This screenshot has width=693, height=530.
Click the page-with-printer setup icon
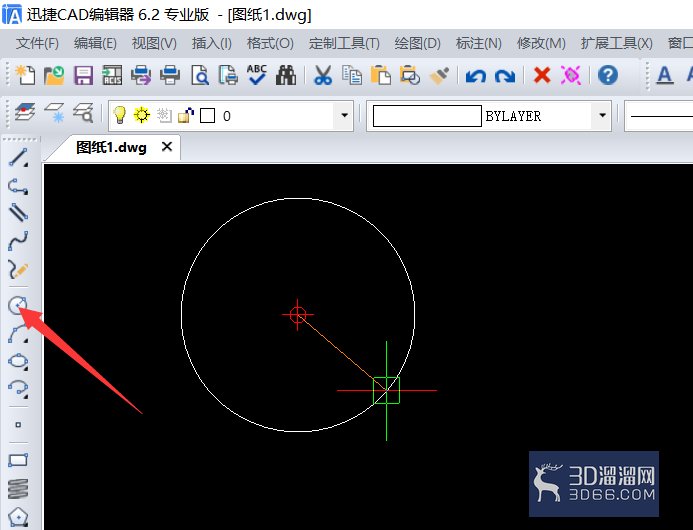228,75
